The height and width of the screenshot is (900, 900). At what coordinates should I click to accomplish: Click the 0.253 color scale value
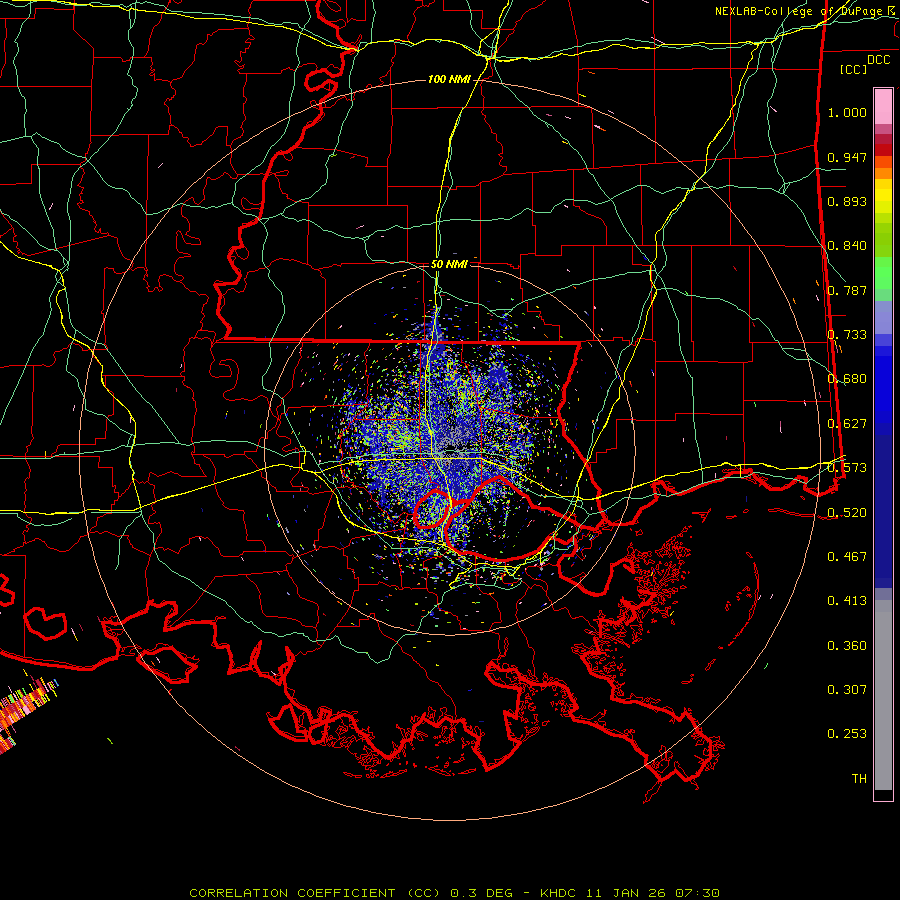tap(847, 734)
